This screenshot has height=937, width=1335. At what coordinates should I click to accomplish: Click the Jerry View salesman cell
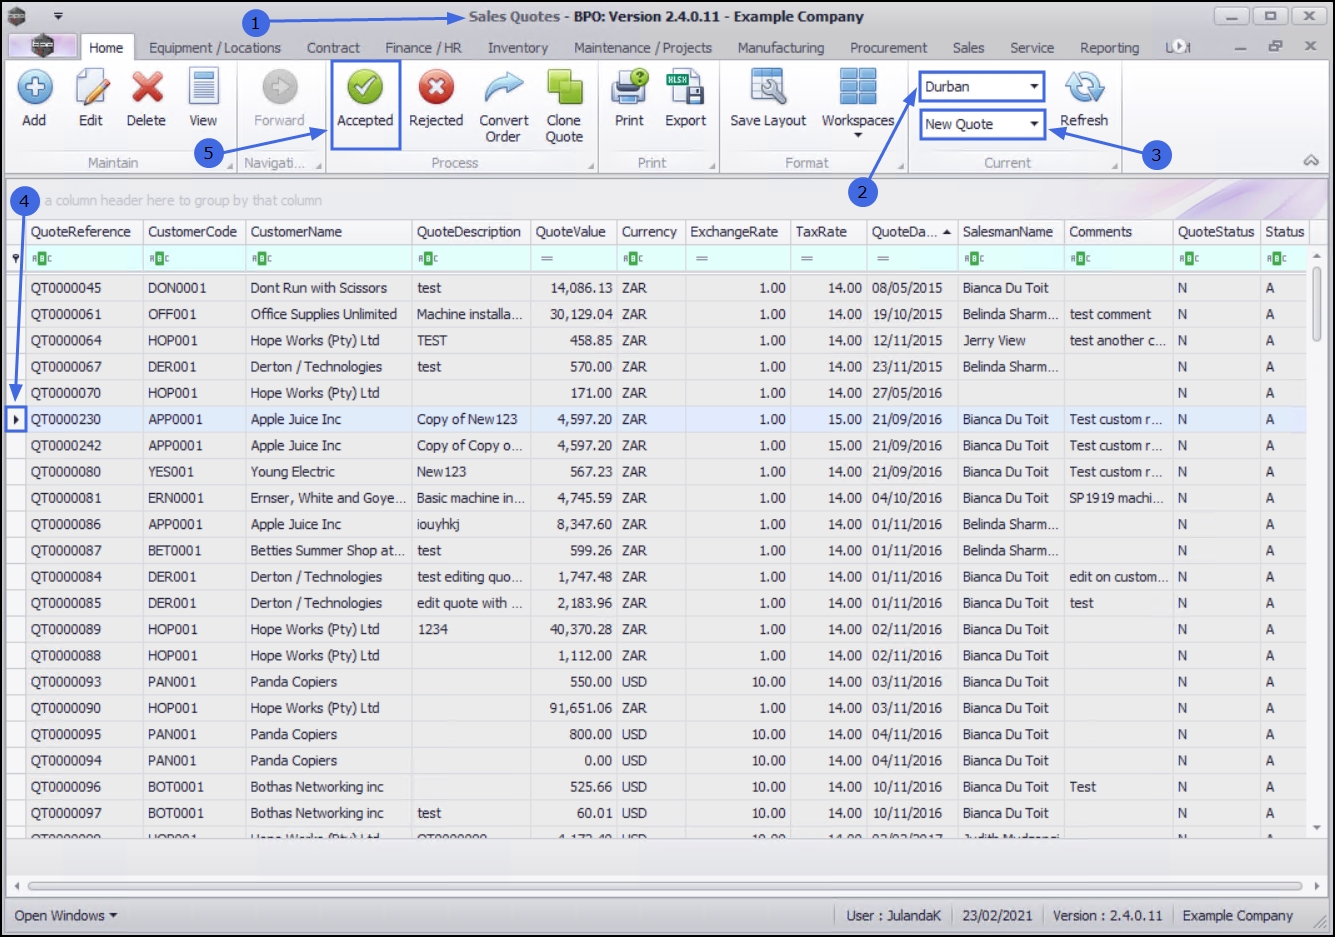pyautogui.click(x=1011, y=340)
